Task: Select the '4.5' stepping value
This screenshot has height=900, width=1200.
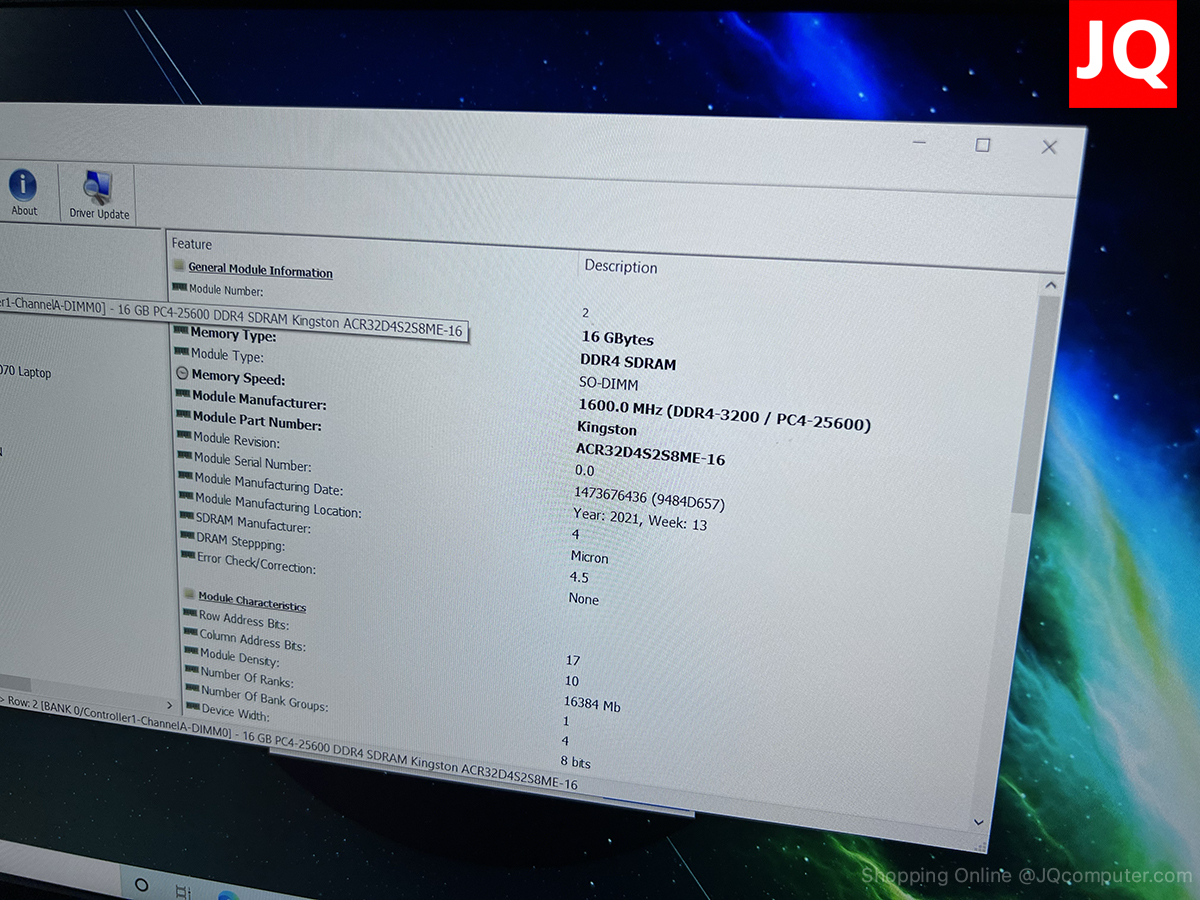Action: 579,577
